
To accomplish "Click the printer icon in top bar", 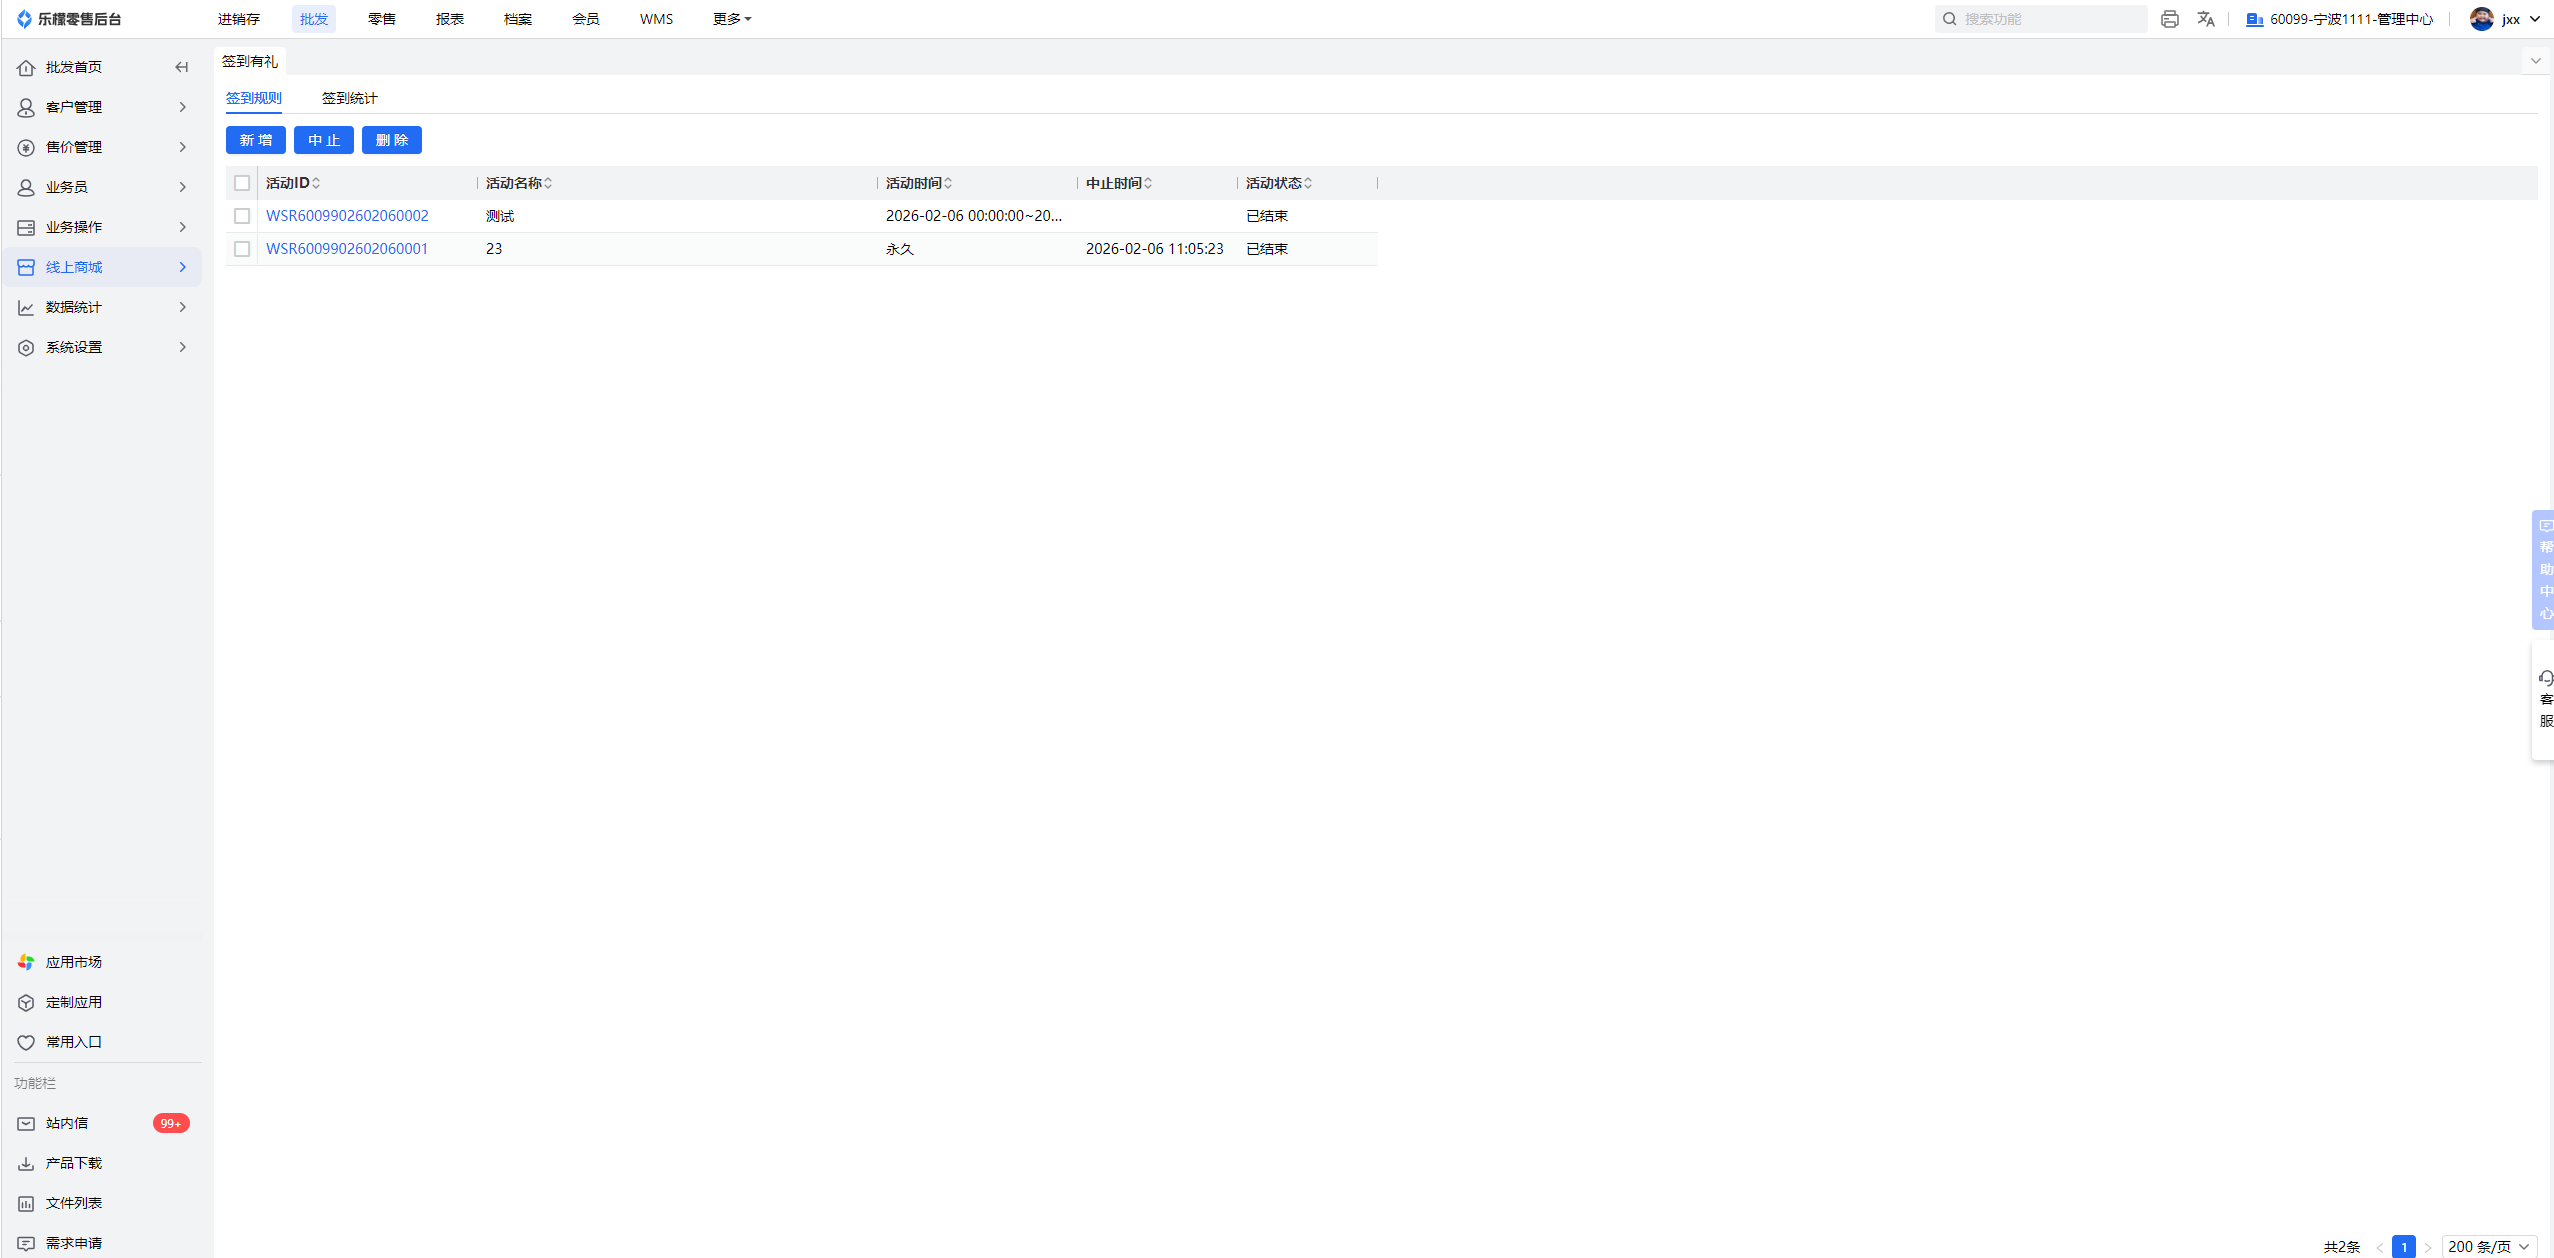I will coord(2169,19).
